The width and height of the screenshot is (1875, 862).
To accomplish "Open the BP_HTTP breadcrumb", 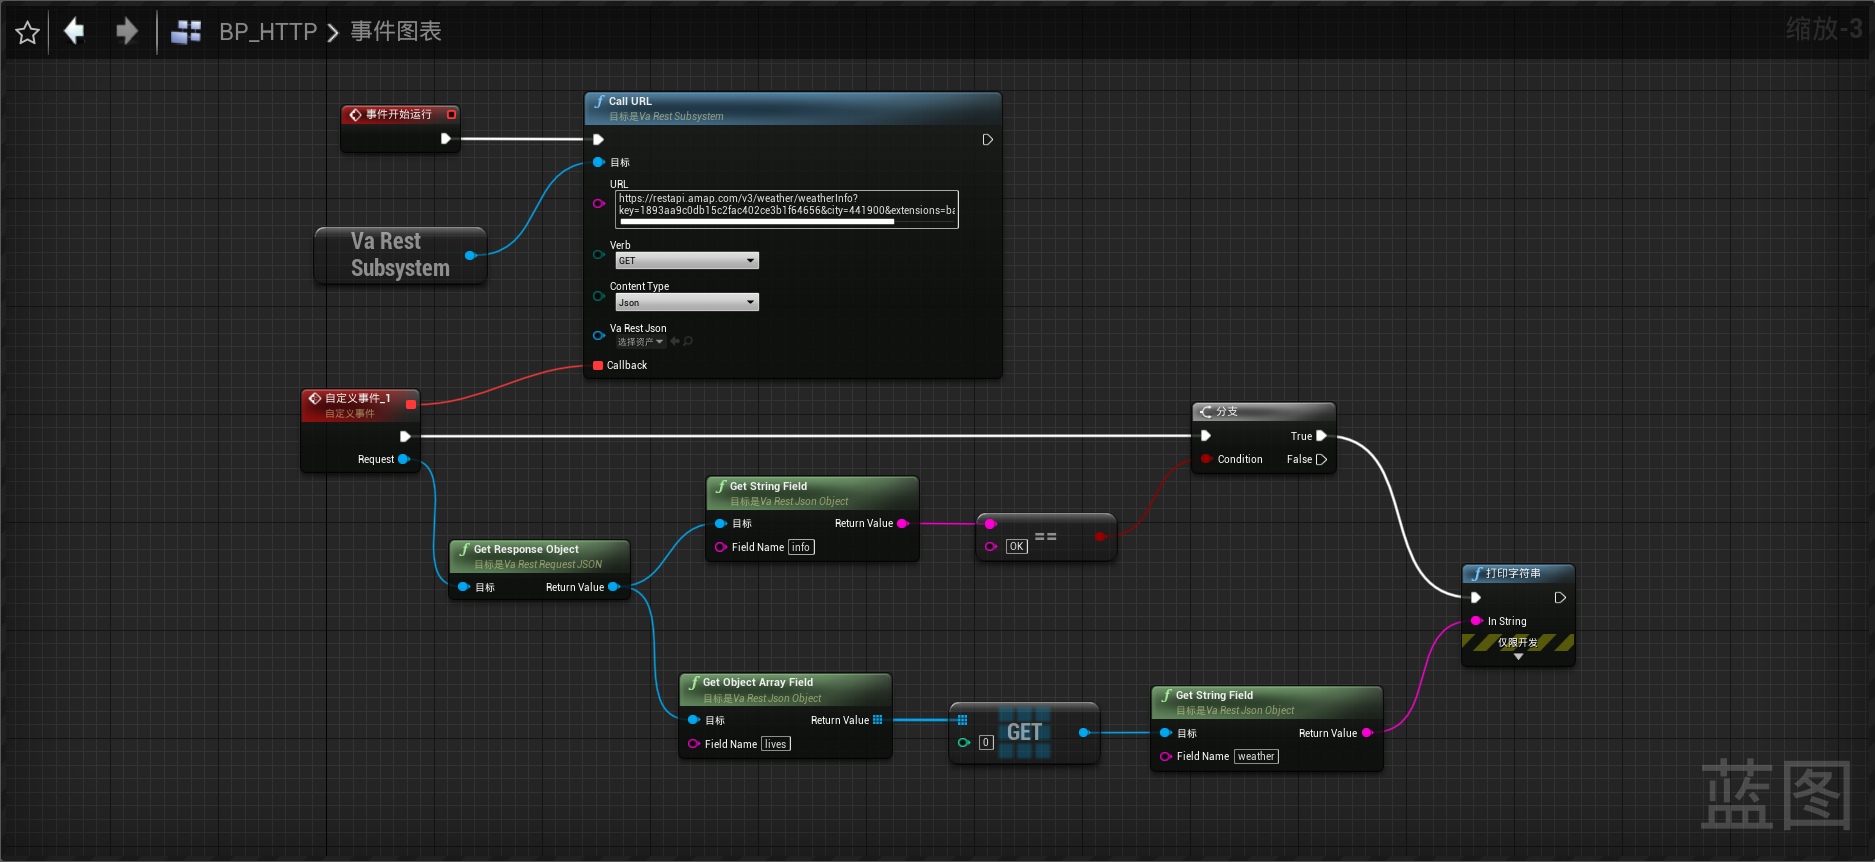I will 268,32.
